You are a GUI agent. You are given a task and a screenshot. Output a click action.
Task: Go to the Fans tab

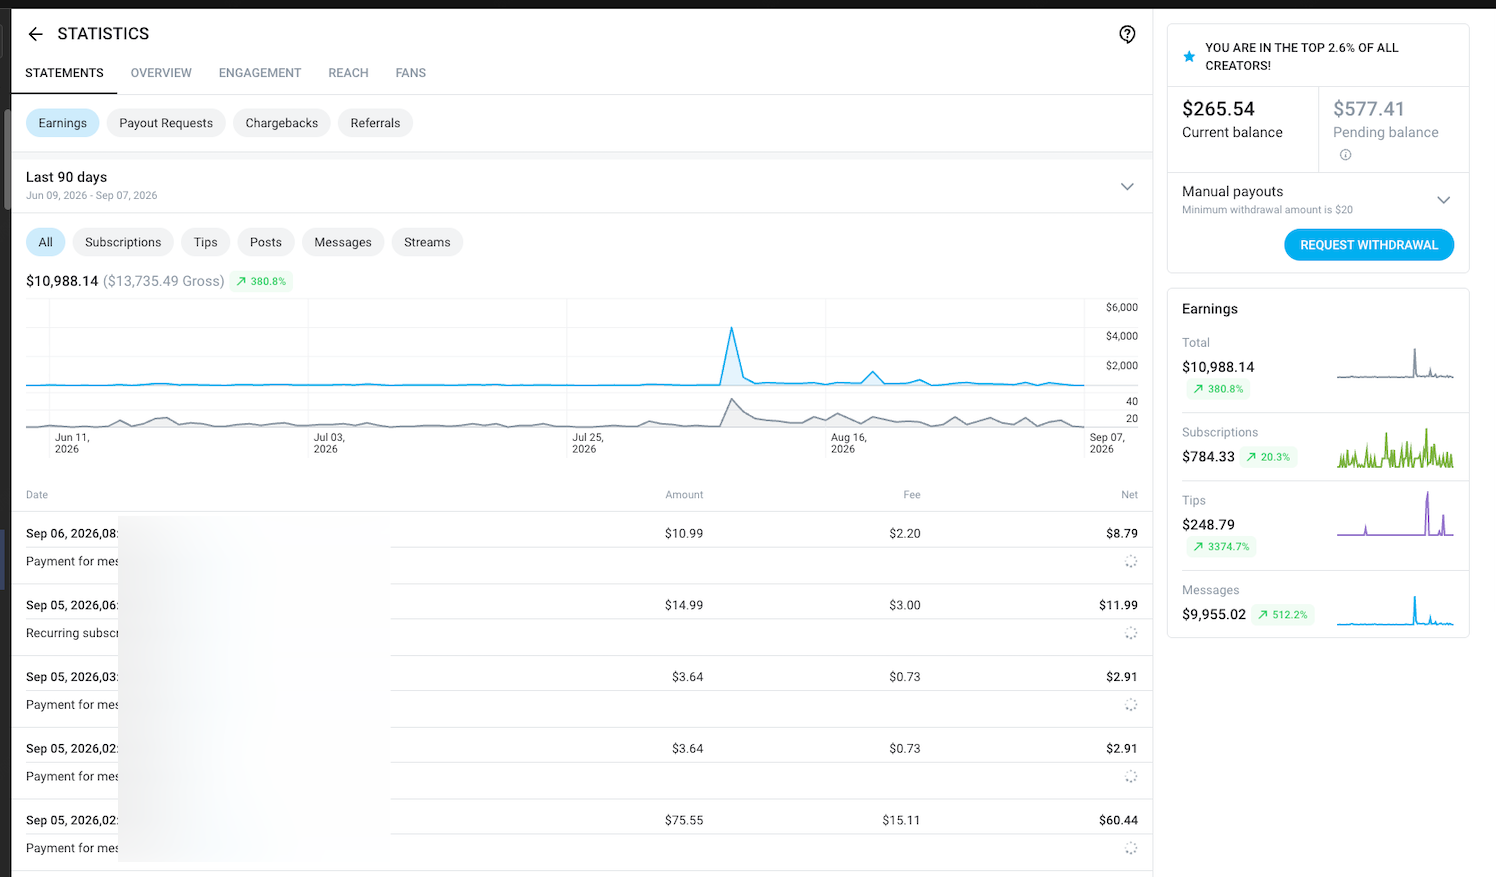point(410,73)
